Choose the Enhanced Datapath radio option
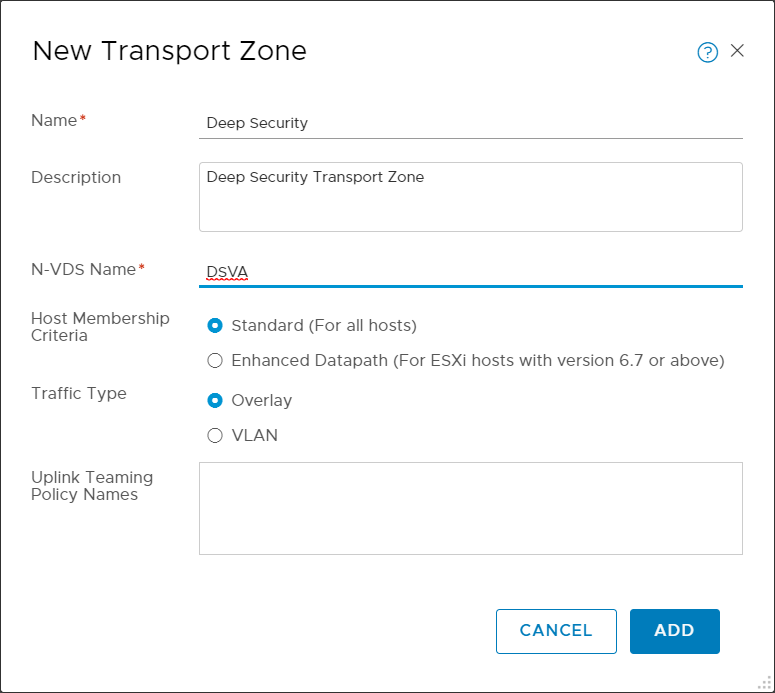This screenshot has height=693, width=775. 215,360
